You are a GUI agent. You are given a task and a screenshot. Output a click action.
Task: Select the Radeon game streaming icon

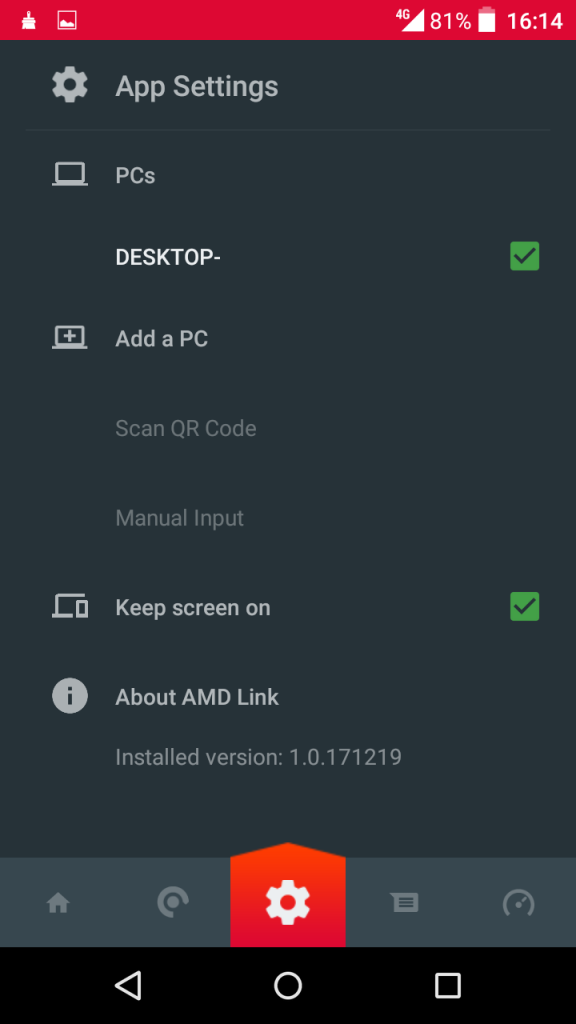tap(172, 902)
